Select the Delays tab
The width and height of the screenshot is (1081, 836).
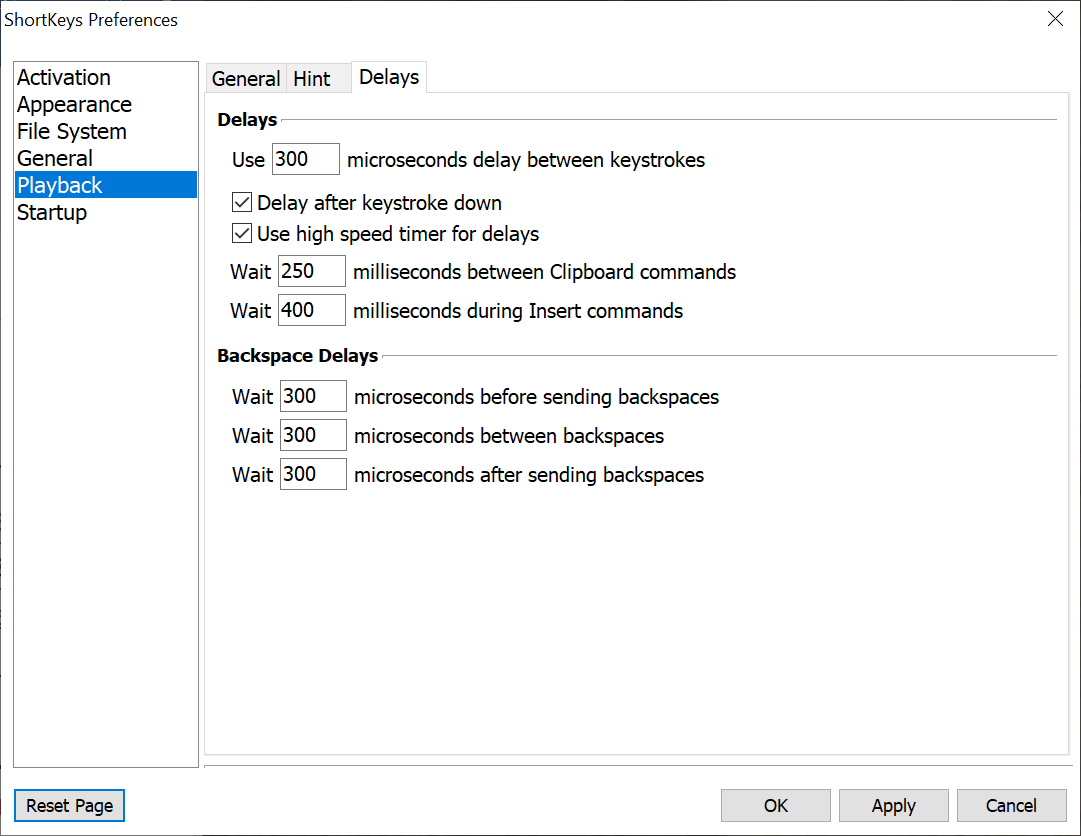click(x=389, y=77)
